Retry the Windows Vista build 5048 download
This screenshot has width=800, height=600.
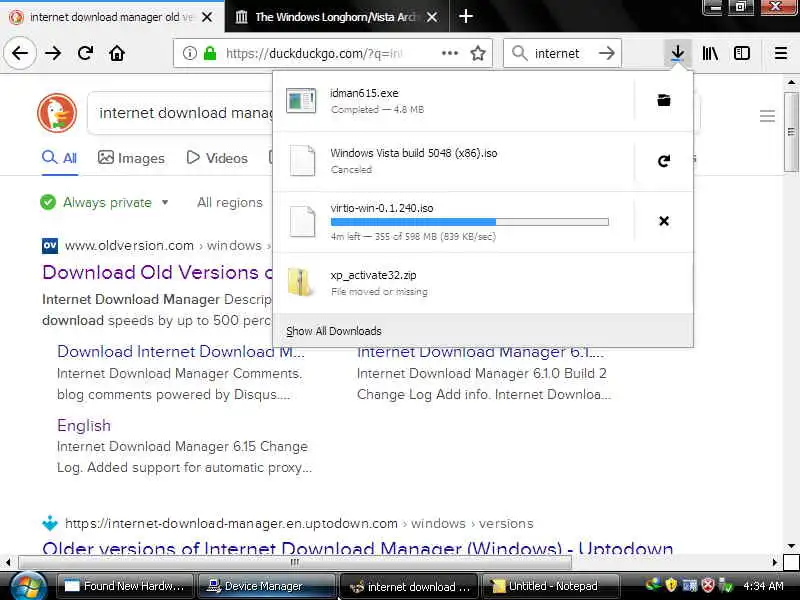[x=664, y=161]
